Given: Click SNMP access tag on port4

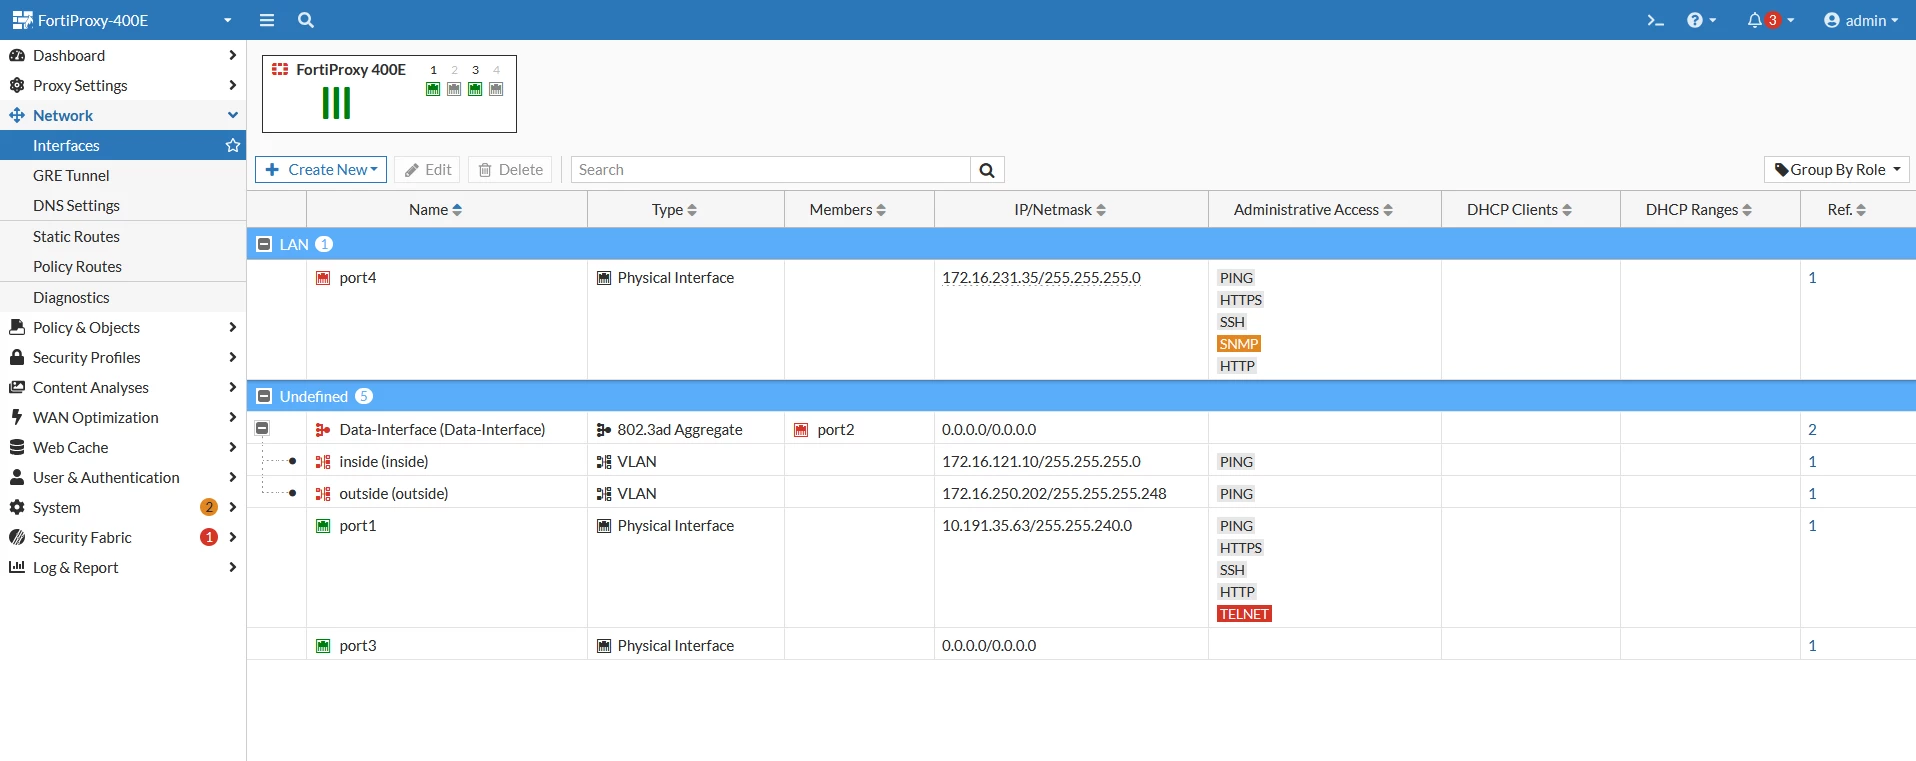Looking at the screenshot, I should (x=1238, y=344).
